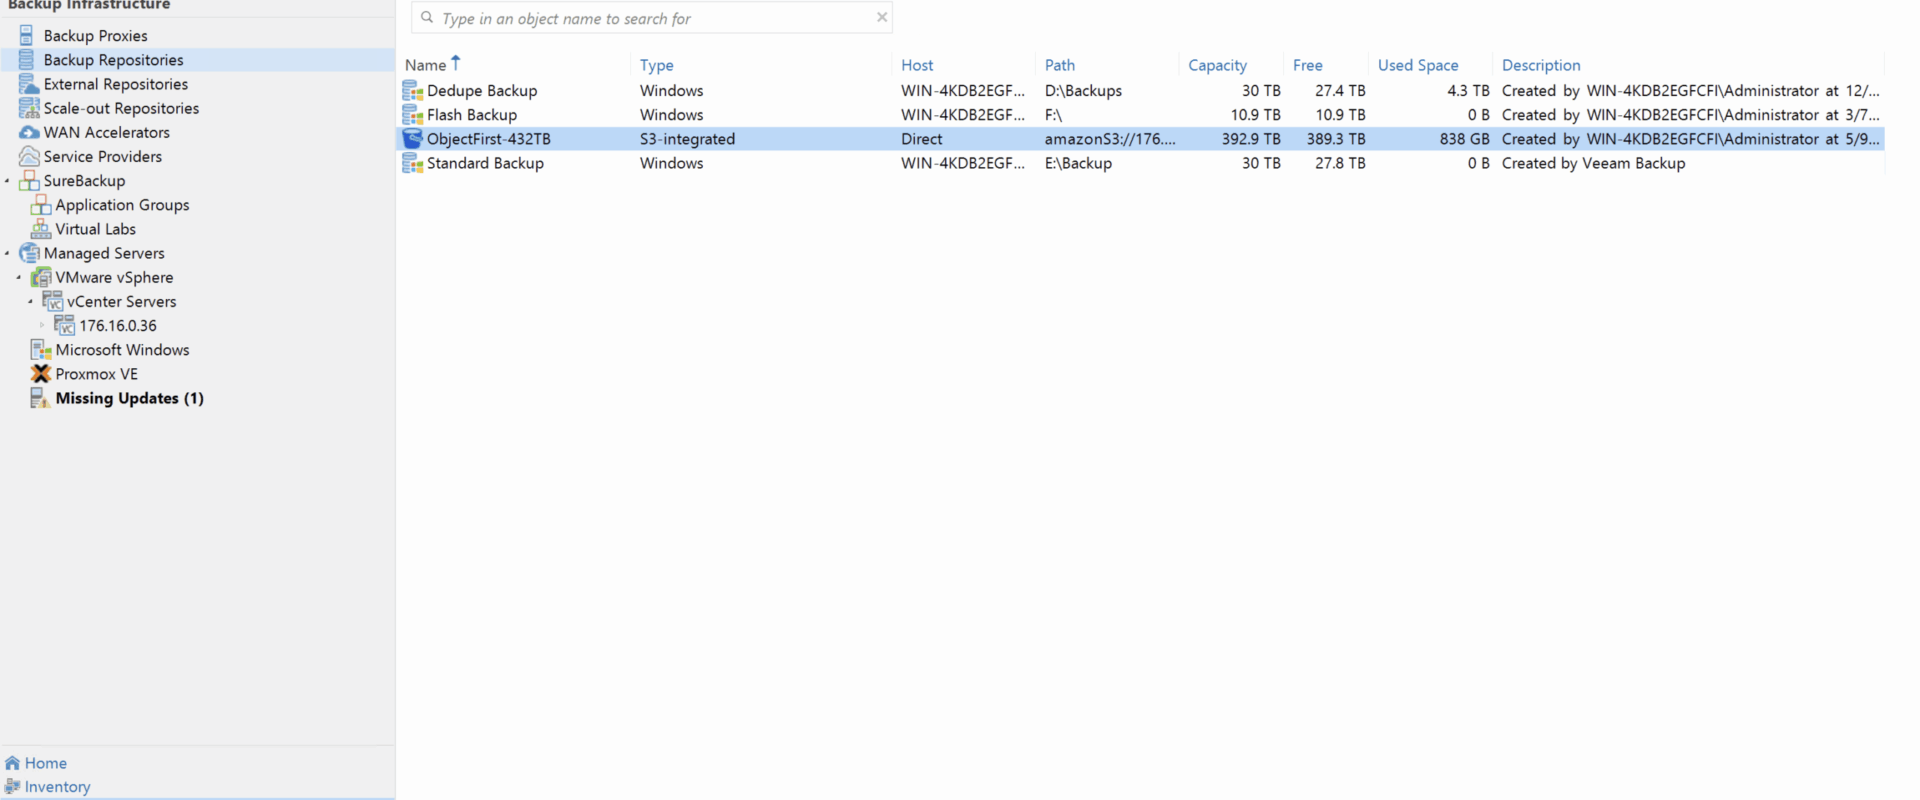Sort by the Description column header
1920x800 pixels.
click(x=1541, y=65)
